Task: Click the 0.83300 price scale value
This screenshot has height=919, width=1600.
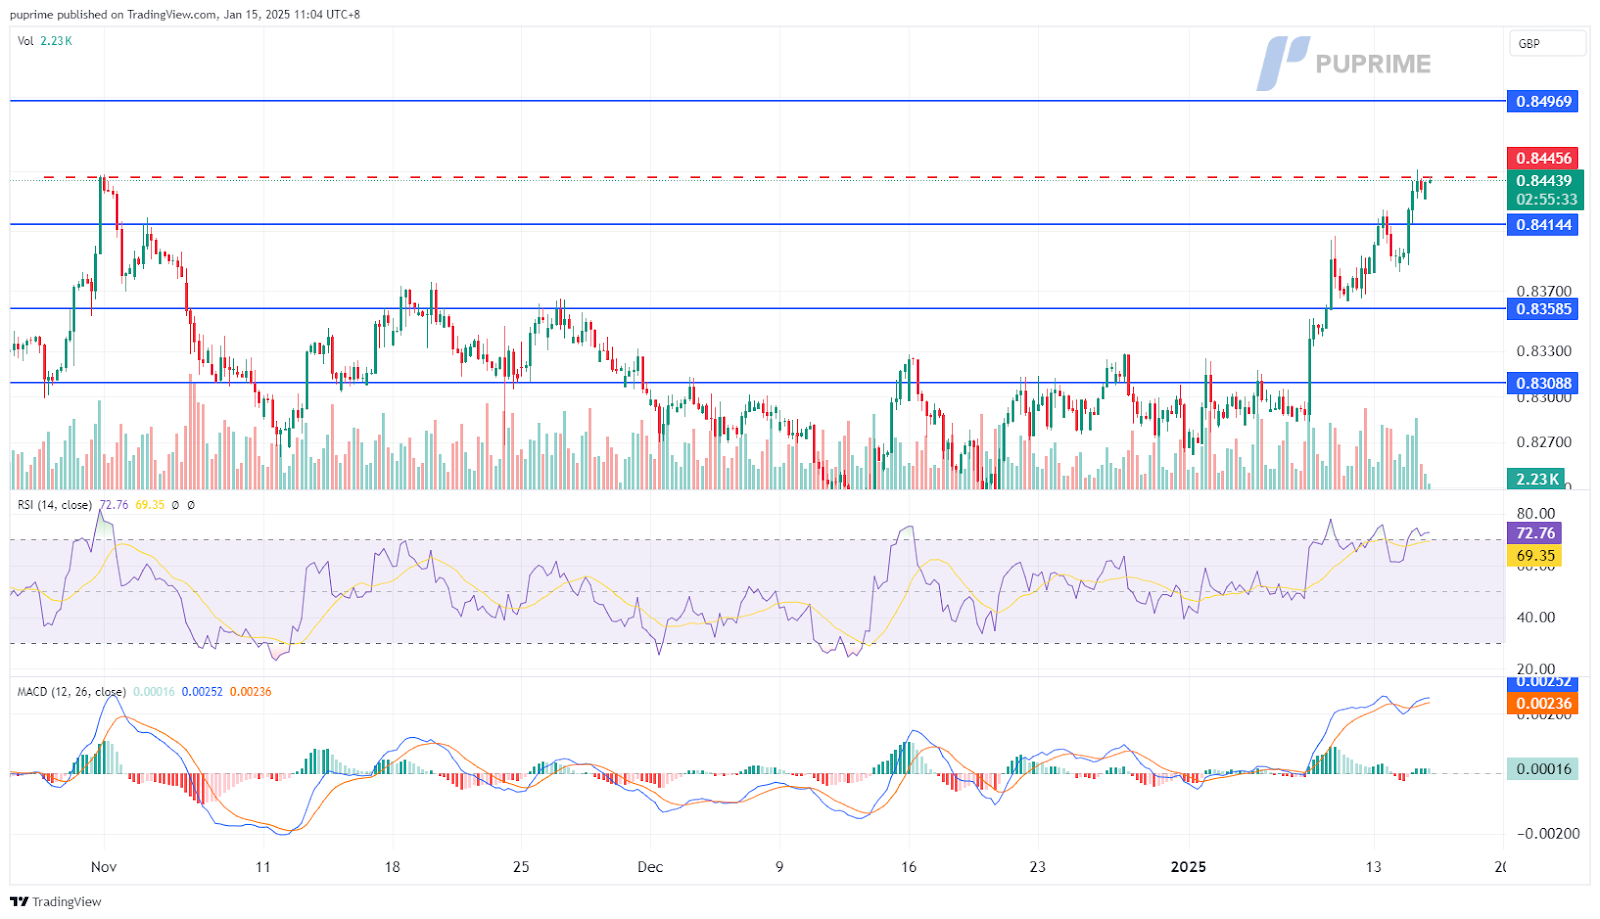Action: click(x=1544, y=351)
